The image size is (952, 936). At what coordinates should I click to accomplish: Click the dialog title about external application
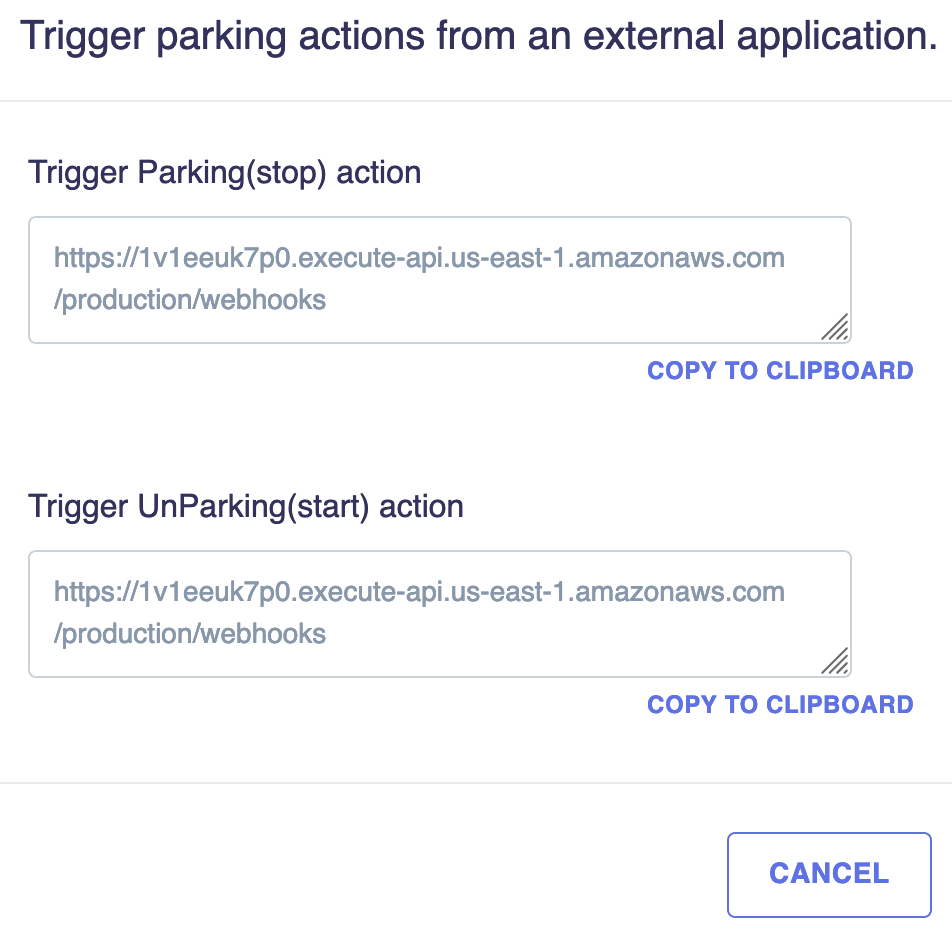(x=478, y=36)
